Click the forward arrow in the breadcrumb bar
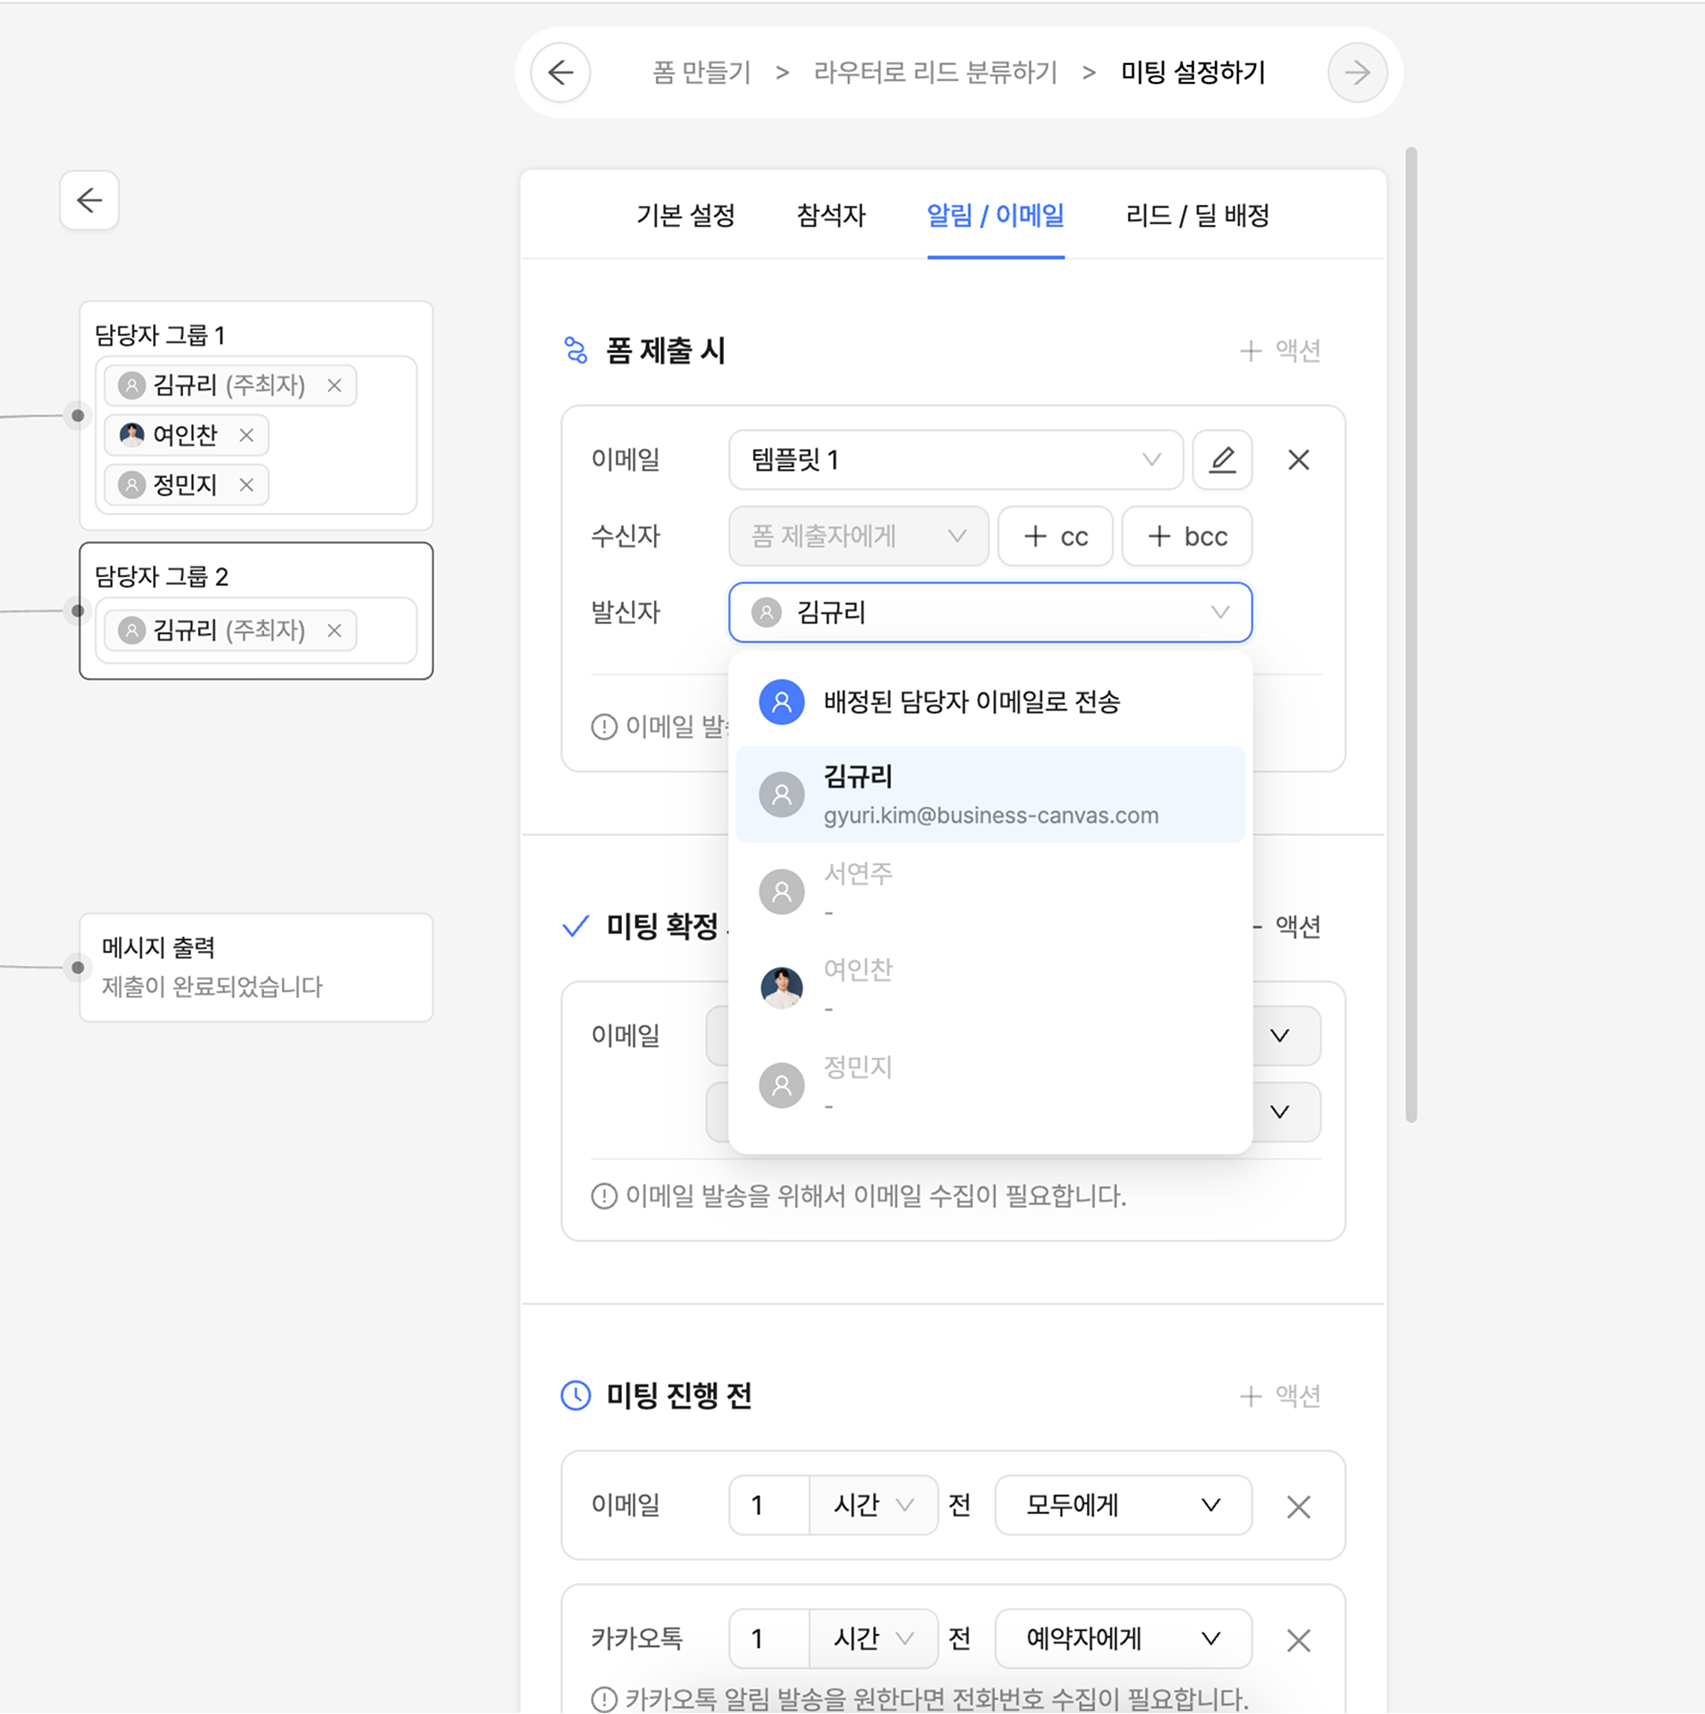Image resolution: width=1705 pixels, height=1714 pixels. pos(1357,72)
